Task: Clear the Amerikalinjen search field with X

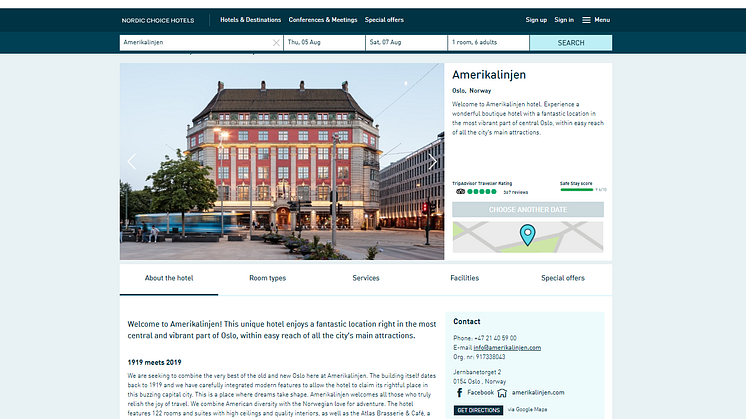Action: click(276, 43)
